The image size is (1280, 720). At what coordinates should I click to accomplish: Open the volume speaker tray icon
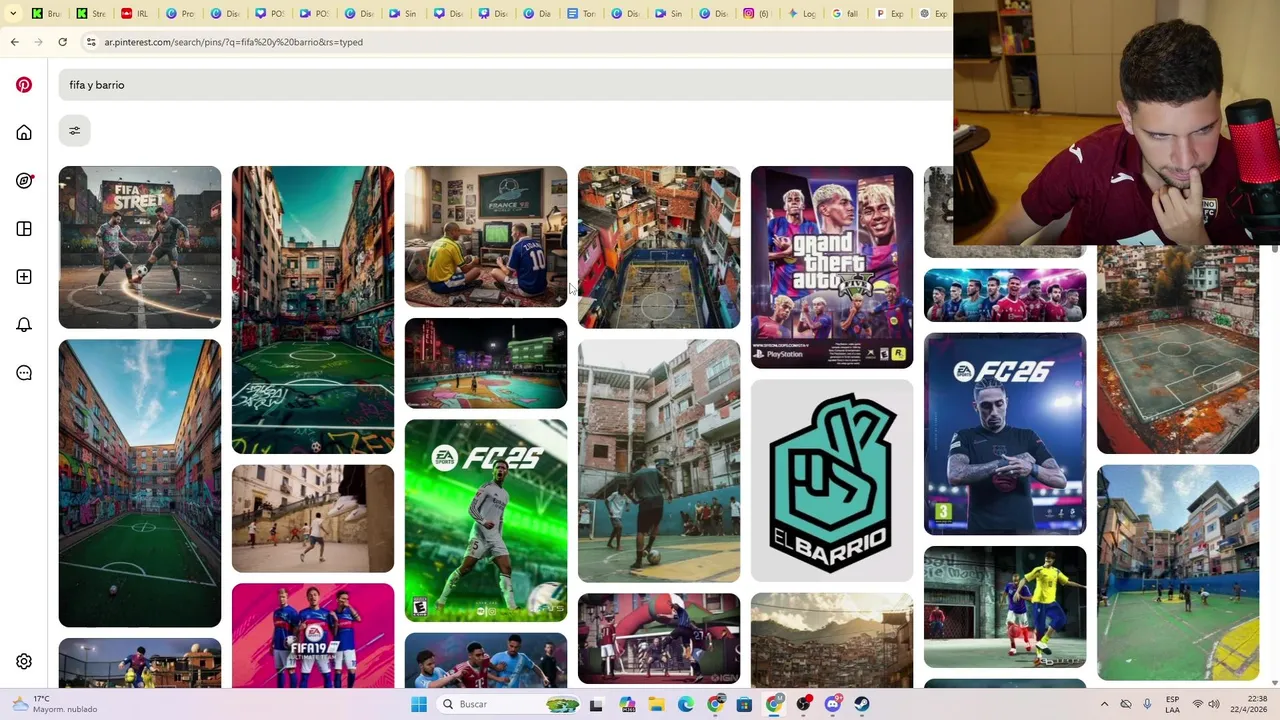pyautogui.click(x=1214, y=704)
